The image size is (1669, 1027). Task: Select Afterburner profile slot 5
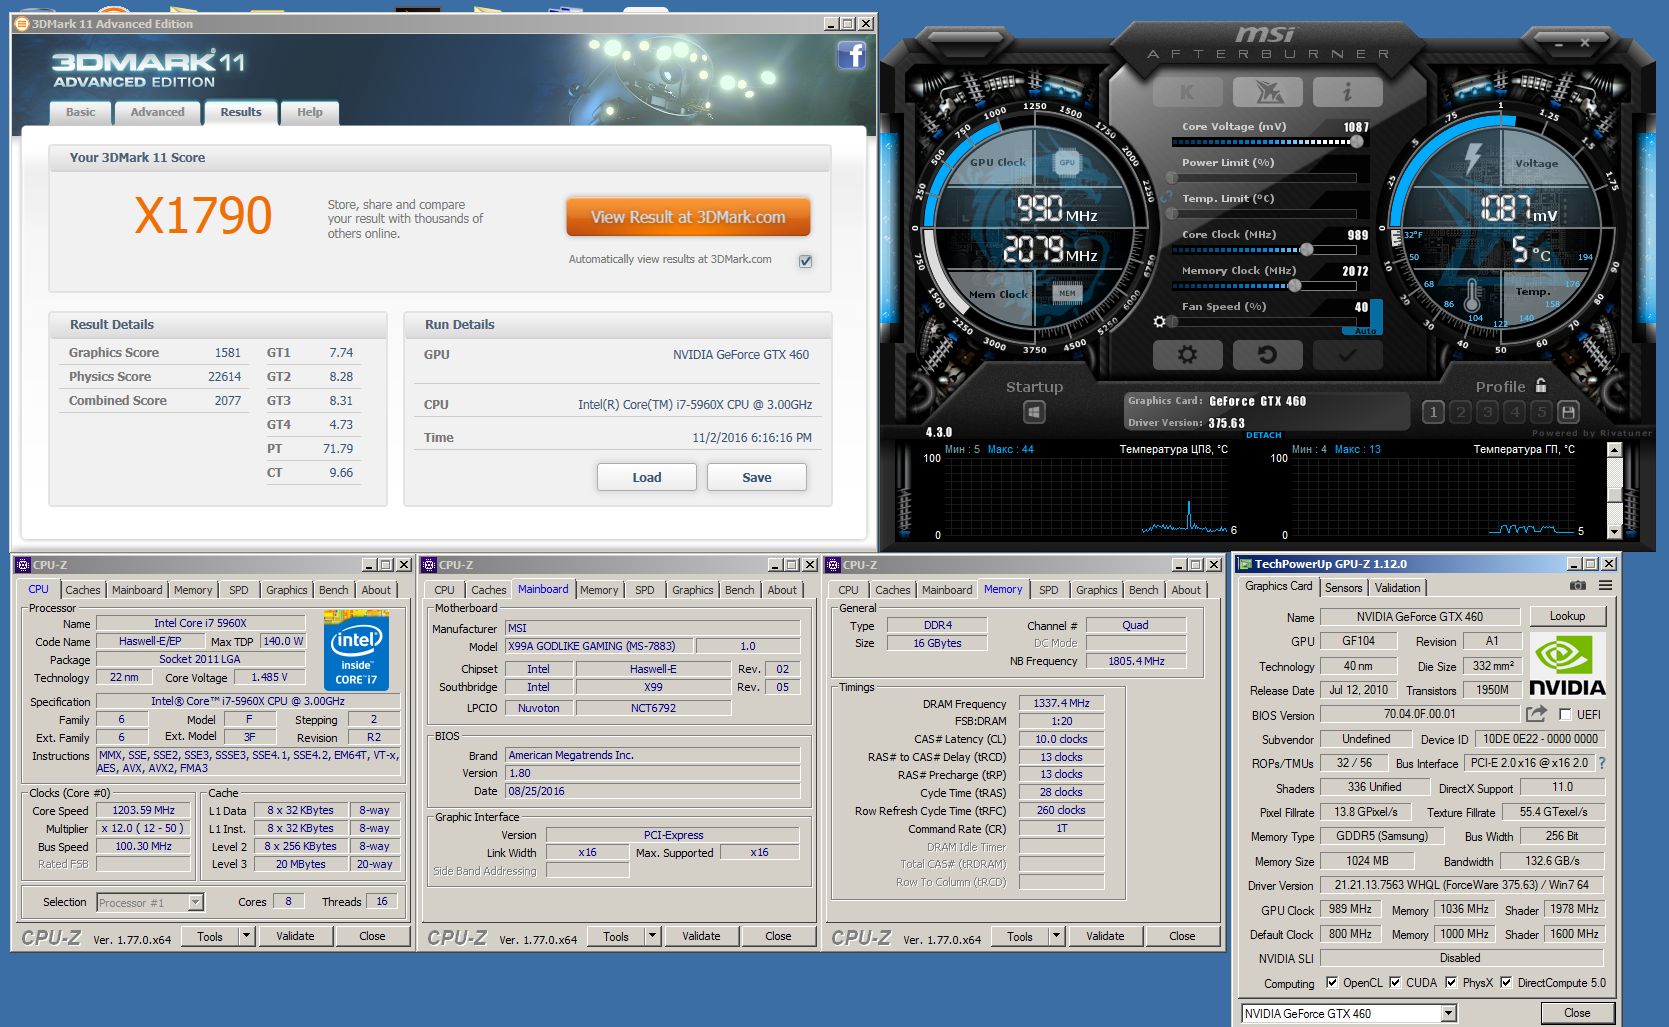1541,412
